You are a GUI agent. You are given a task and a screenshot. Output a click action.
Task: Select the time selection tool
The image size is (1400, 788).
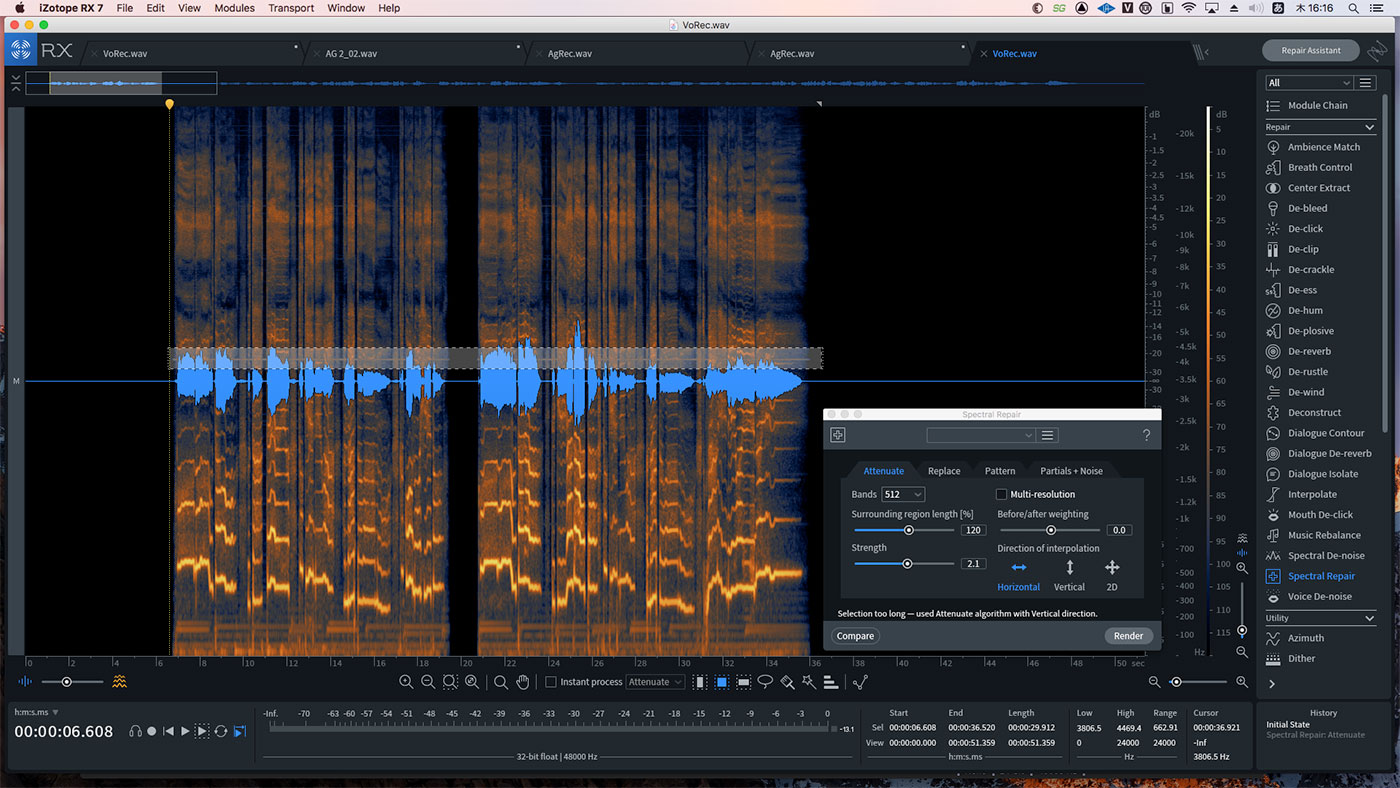(699, 682)
